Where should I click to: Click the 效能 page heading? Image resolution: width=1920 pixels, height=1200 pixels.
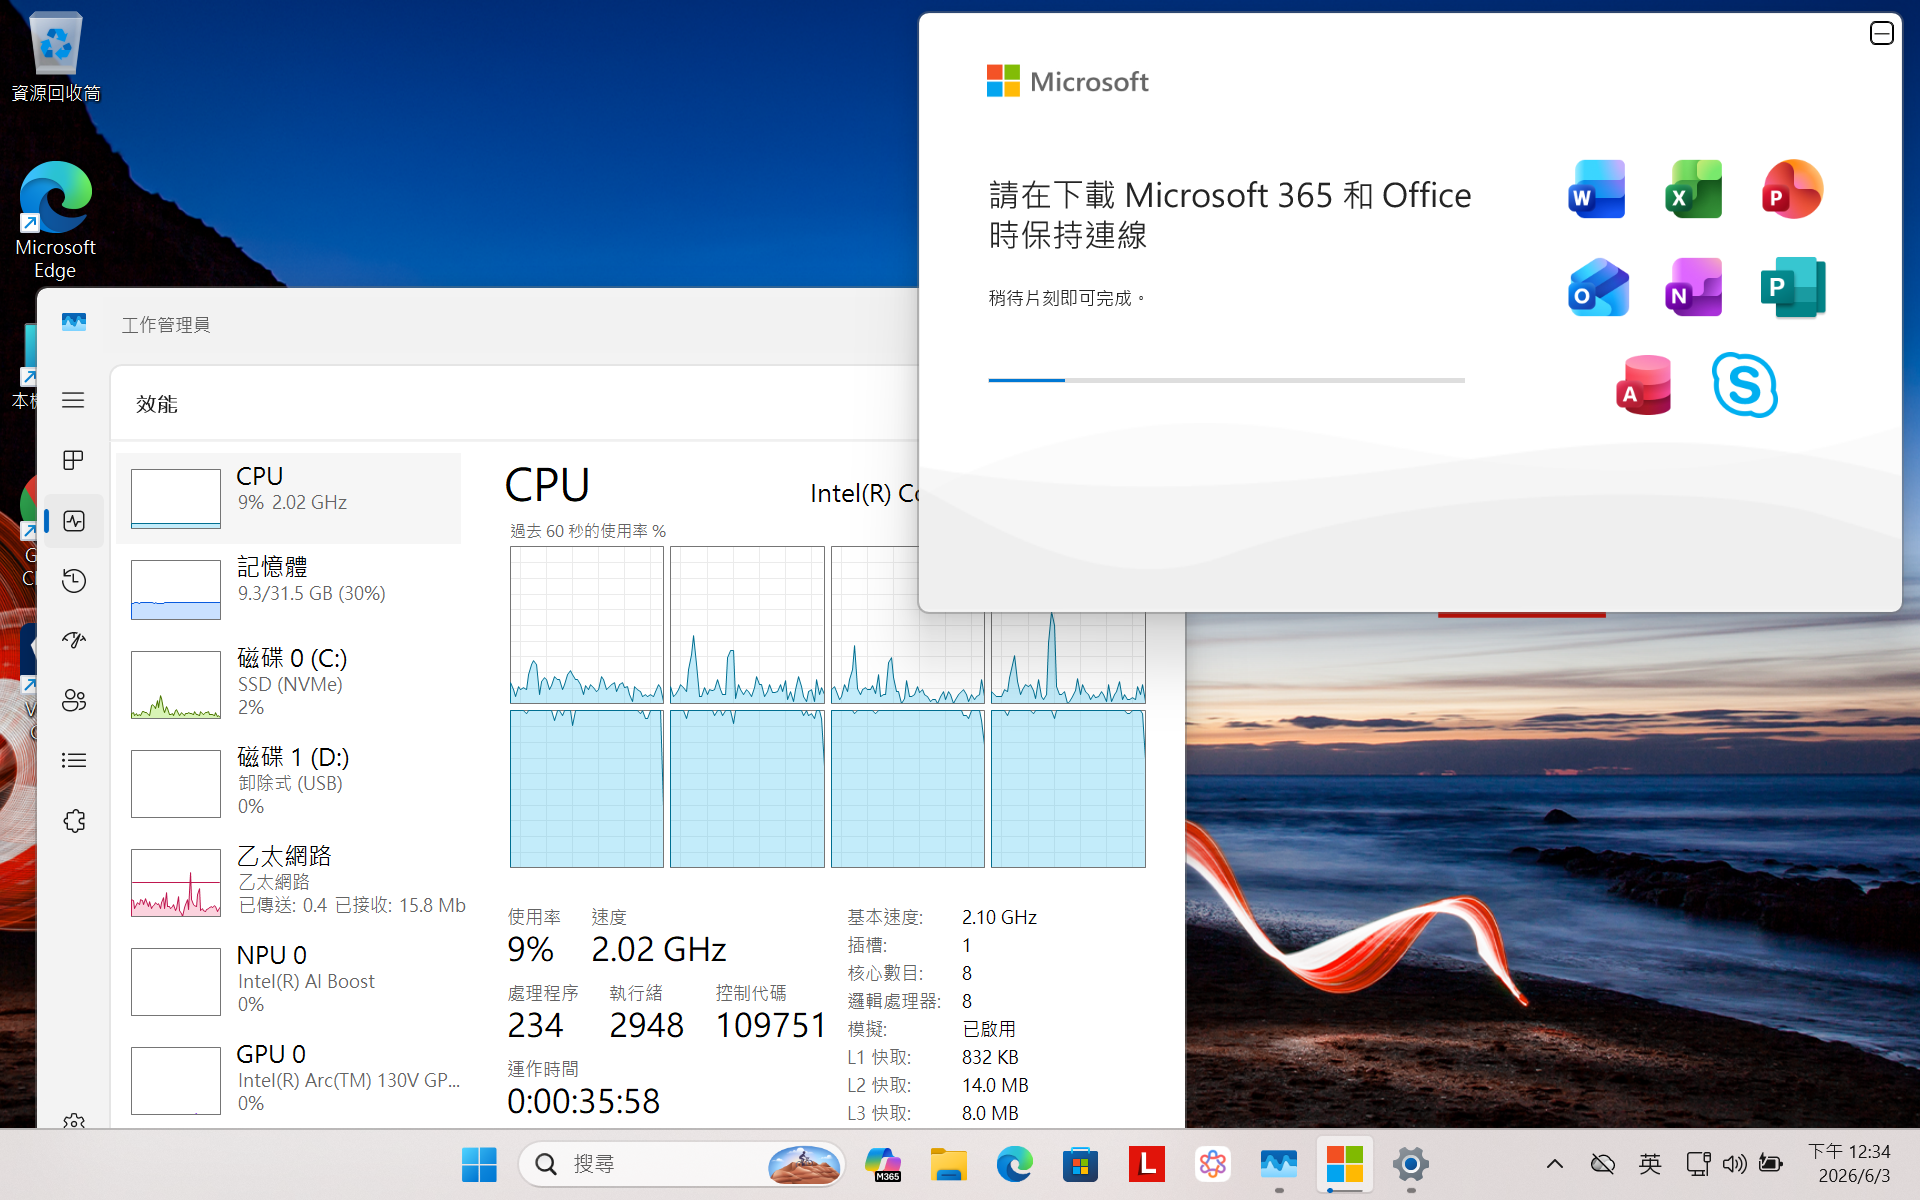[157, 404]
